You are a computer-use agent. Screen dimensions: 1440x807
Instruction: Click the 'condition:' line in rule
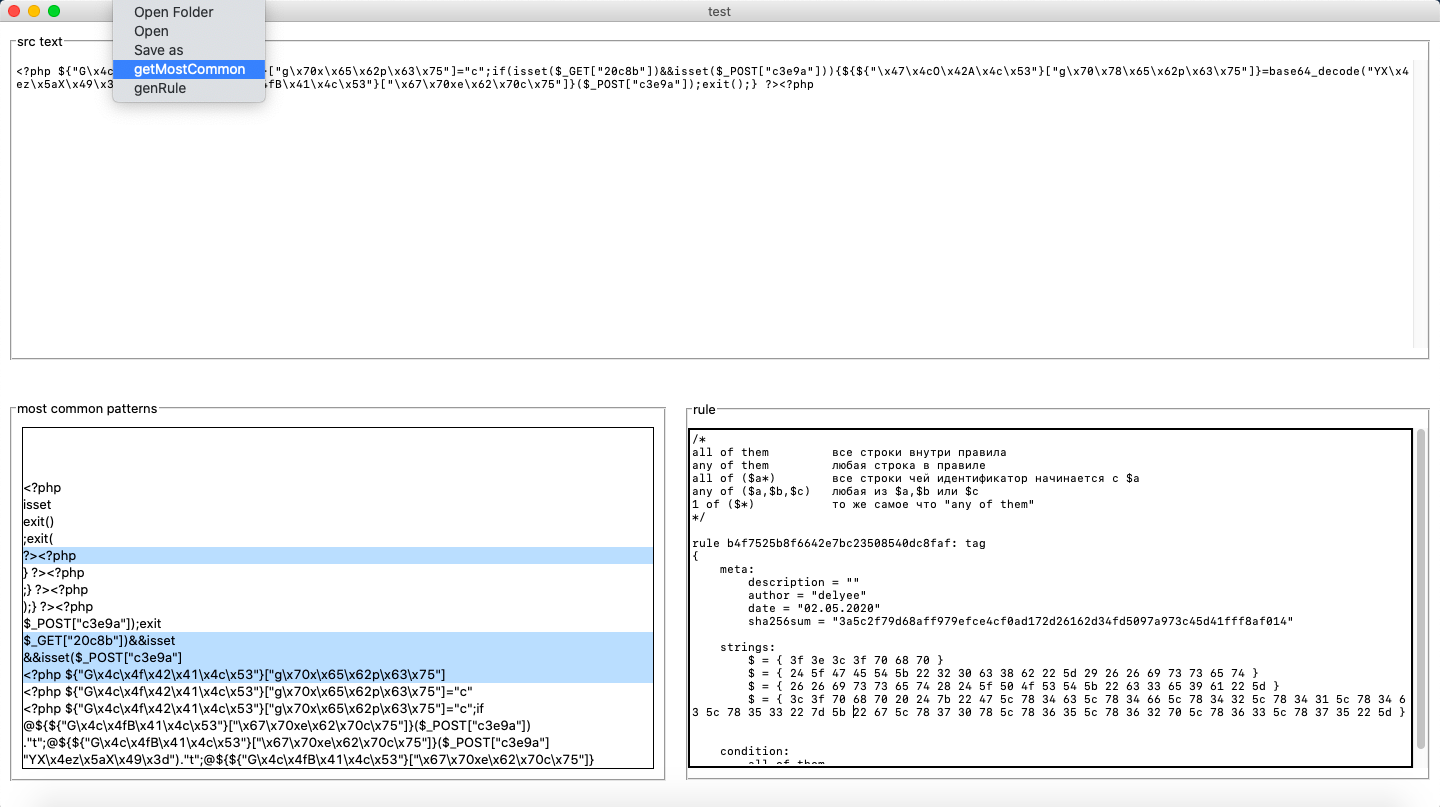coord(754,751)
